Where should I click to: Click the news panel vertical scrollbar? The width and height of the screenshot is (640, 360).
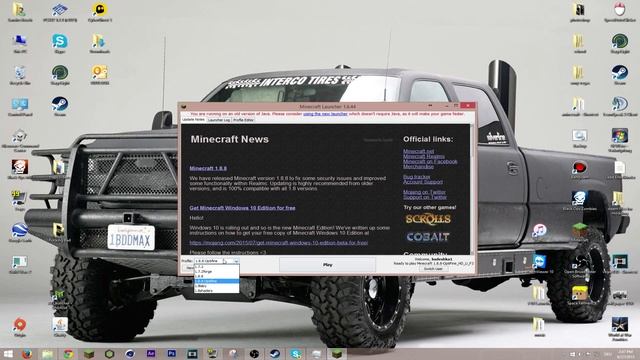click(473, 190)
